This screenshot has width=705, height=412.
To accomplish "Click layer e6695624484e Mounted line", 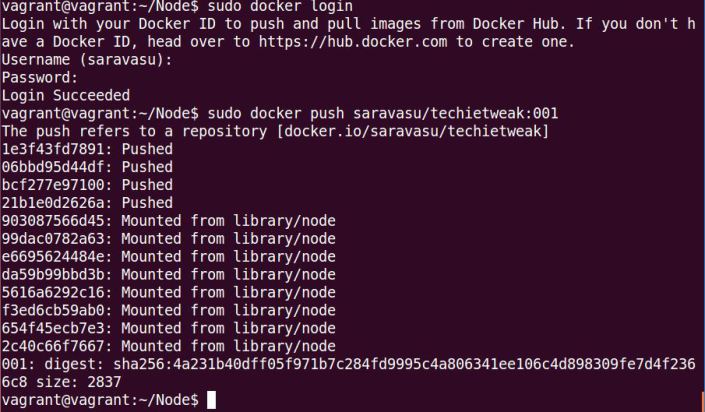I will click(169, 257).
